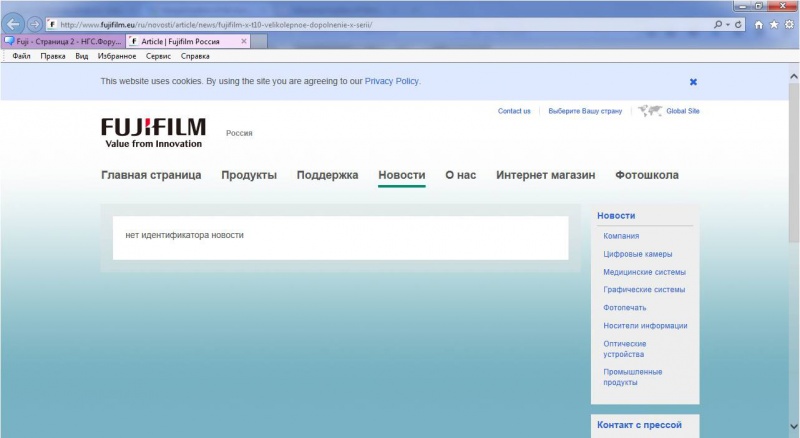Click the browser forward arrow button
The width and height of the screenshot is (800, 438).
pyautogui.click(x=34, y=24)
